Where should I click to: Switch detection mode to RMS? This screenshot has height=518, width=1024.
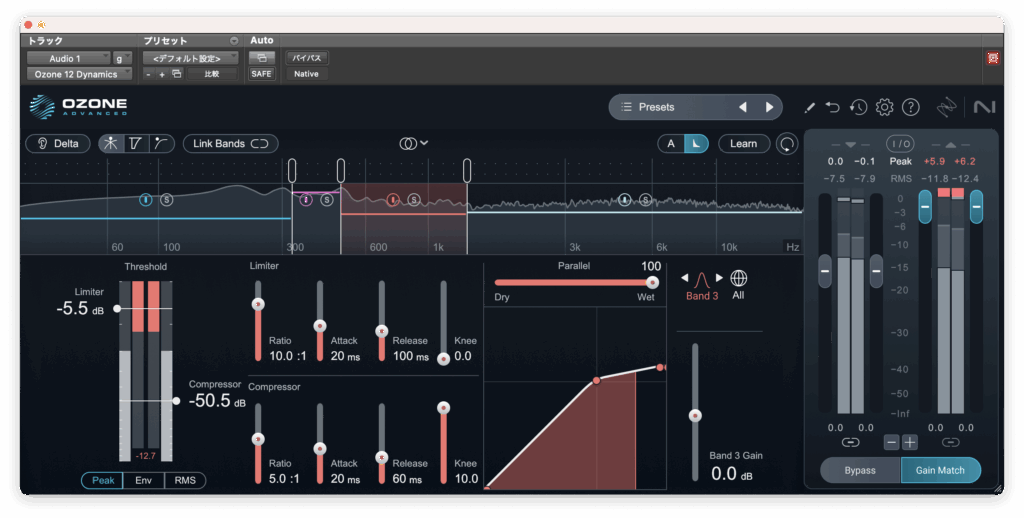tap(185, 481)
